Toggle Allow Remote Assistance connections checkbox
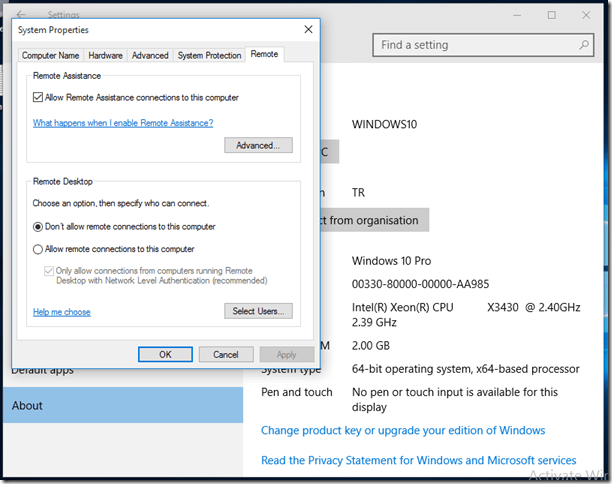 click(x=38, y=97)
